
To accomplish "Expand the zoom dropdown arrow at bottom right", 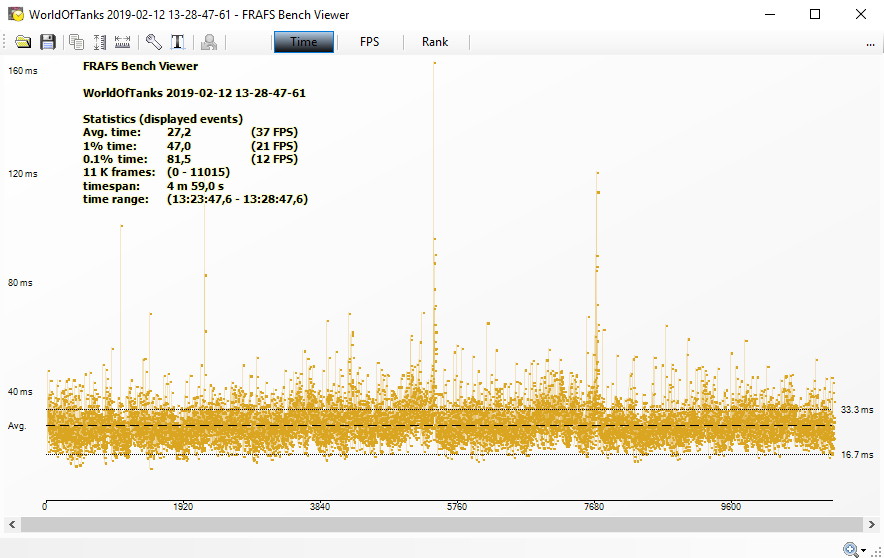I will click(863, 549).
